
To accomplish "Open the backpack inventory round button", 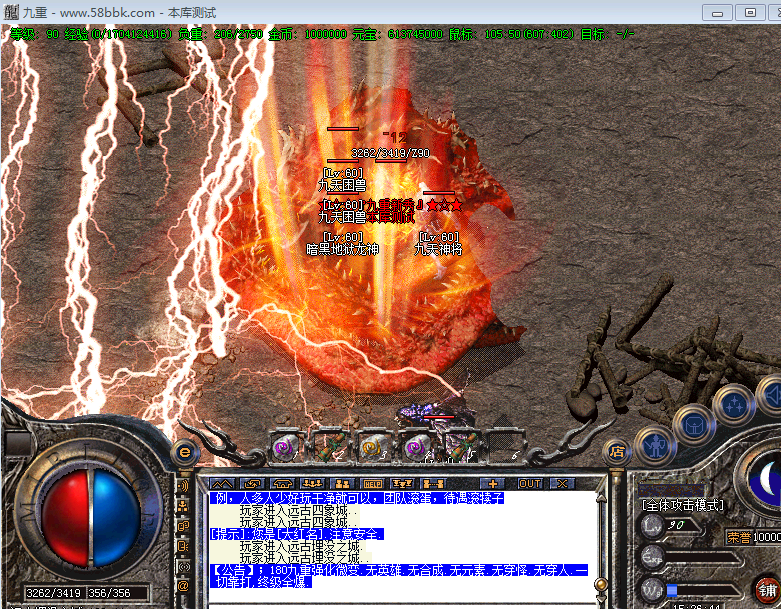I will 694,425.
